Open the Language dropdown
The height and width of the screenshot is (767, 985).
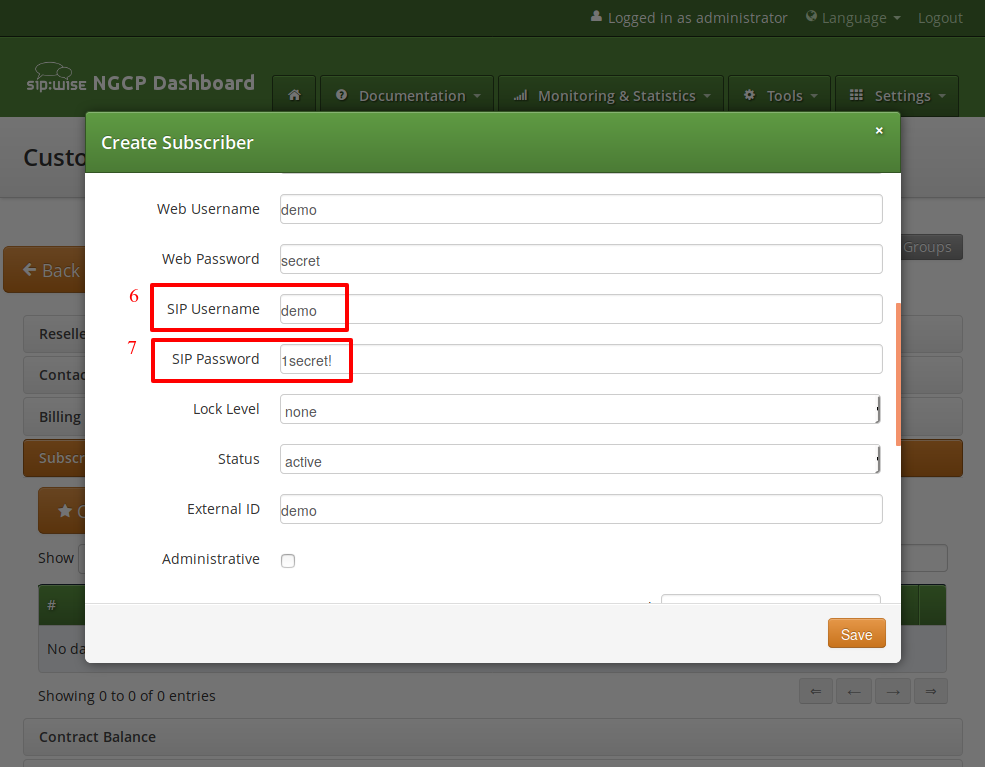(x=853, y=18)
